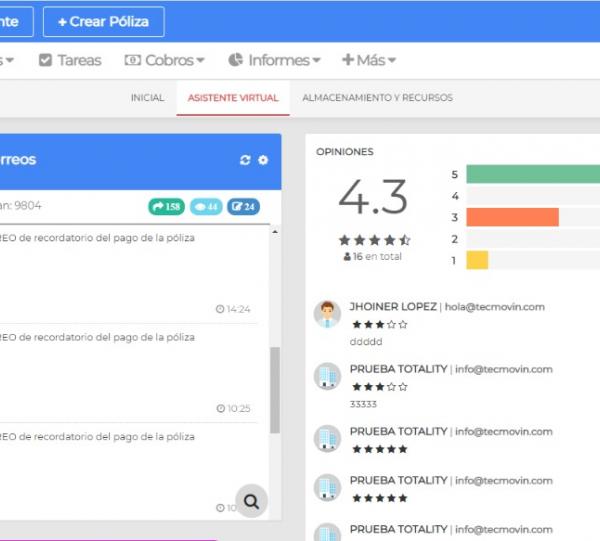Click the orange 3-star rating bar
The width and height of the screenshot is (600, 541).
pos(511,217)
